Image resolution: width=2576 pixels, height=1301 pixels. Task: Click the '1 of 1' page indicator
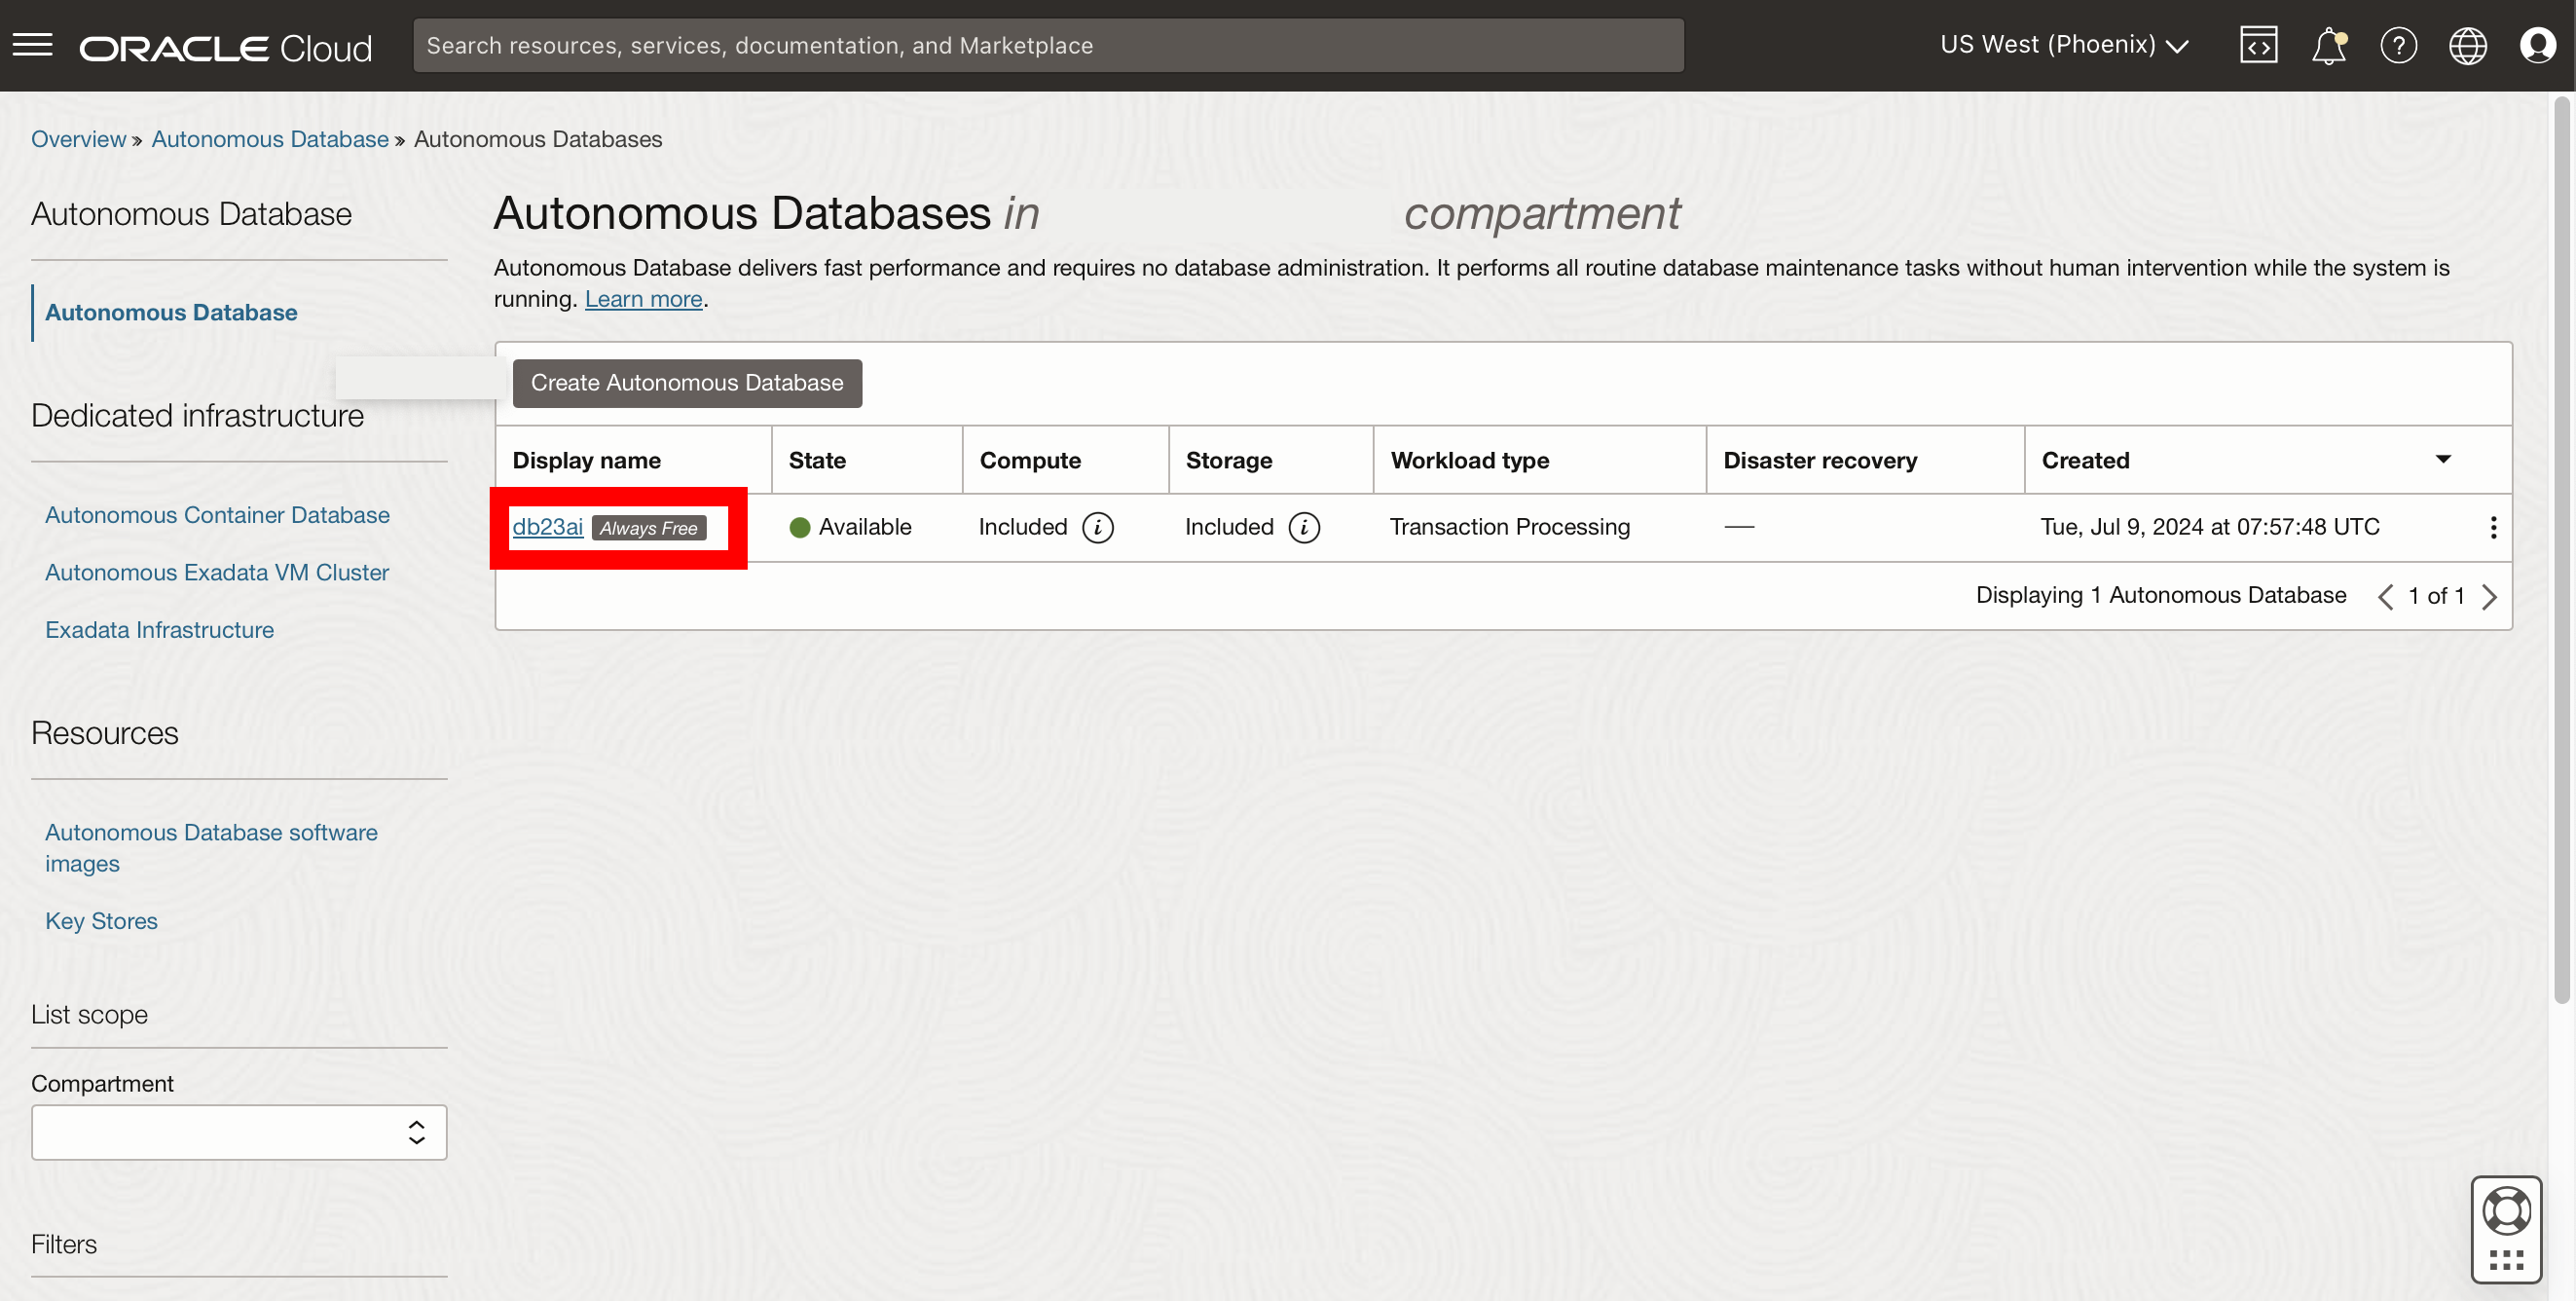pyautogui.click(x=2436, y=596)
